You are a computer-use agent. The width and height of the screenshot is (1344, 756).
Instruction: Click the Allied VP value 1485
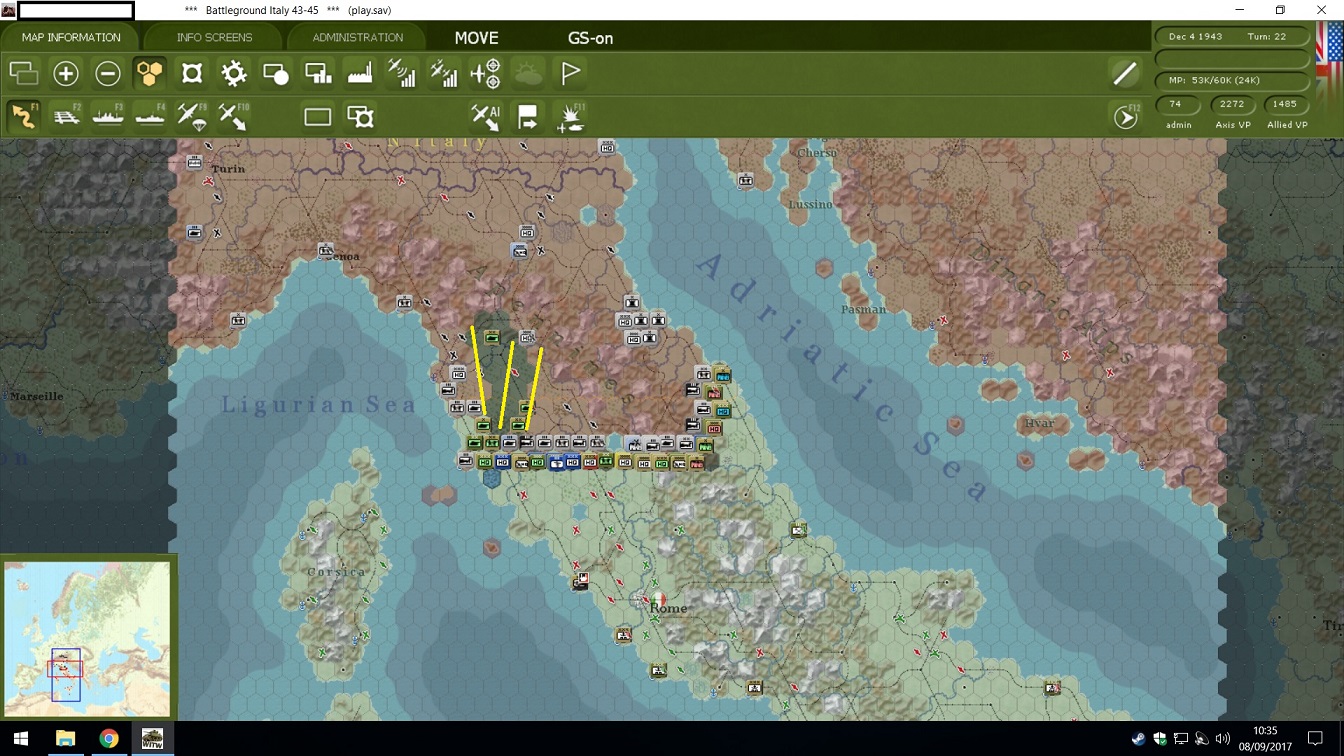tap(1285, 104)
